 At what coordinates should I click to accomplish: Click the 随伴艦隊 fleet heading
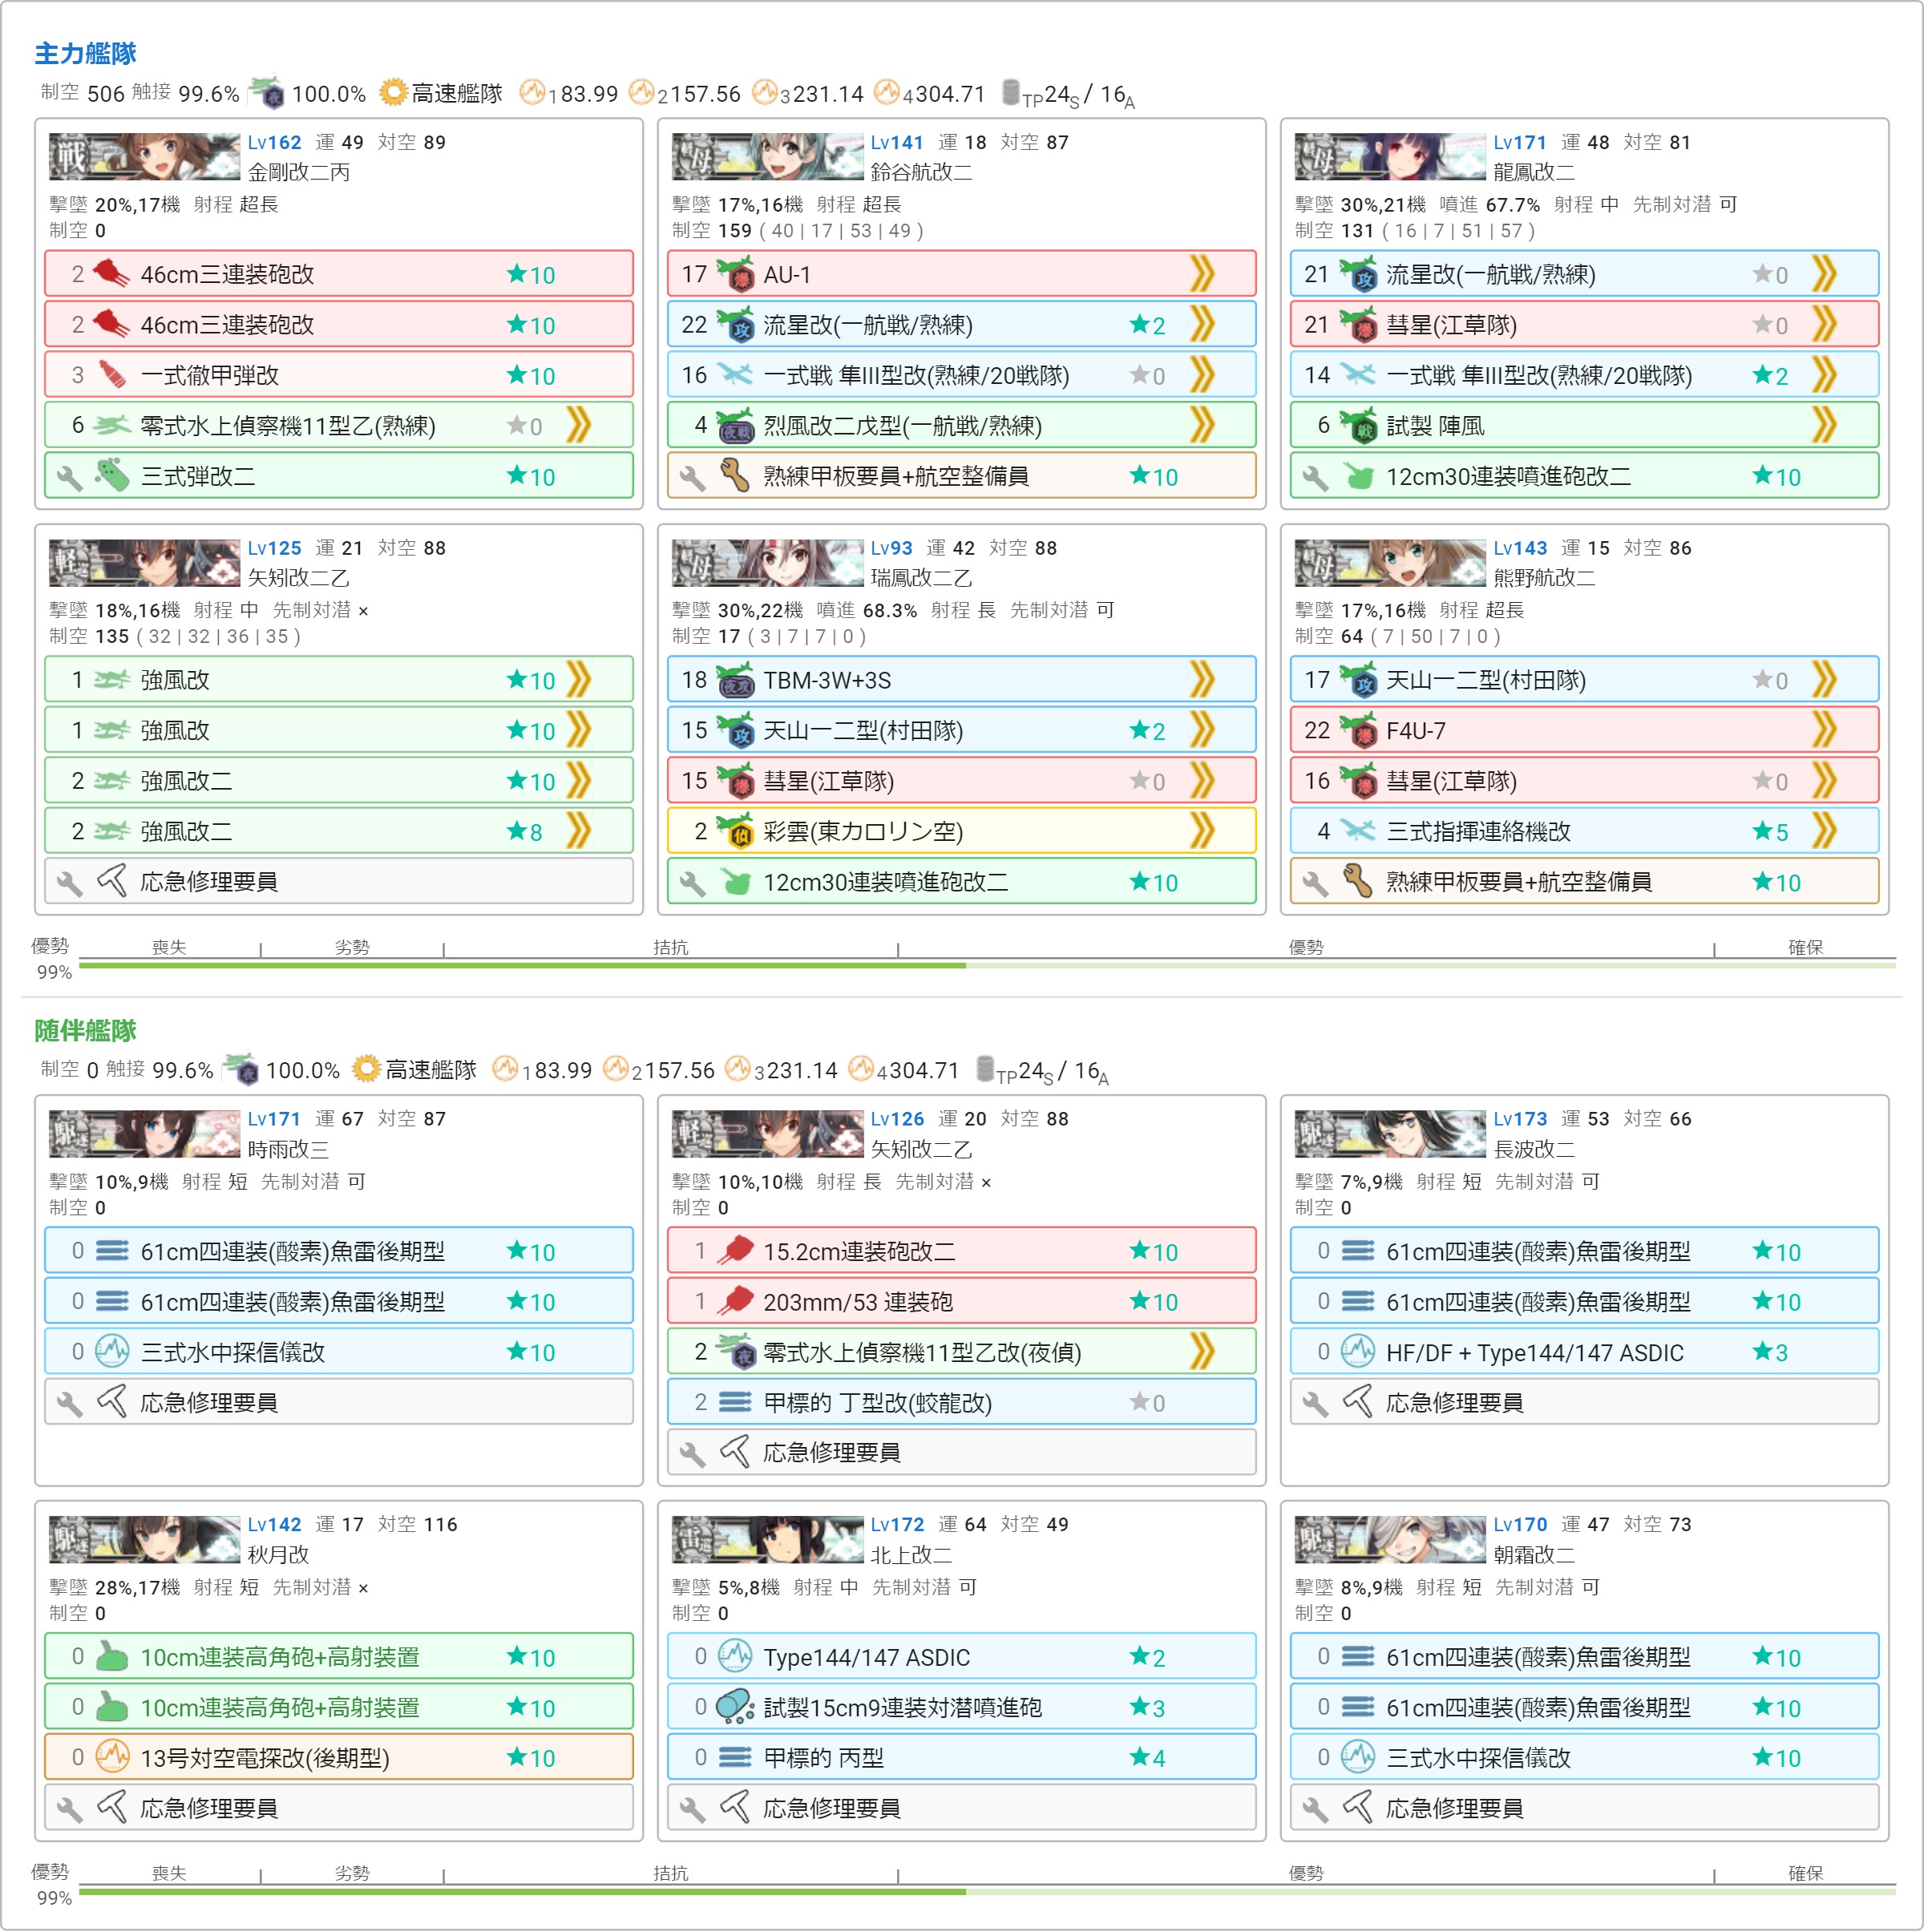(x=85, y=1030)
